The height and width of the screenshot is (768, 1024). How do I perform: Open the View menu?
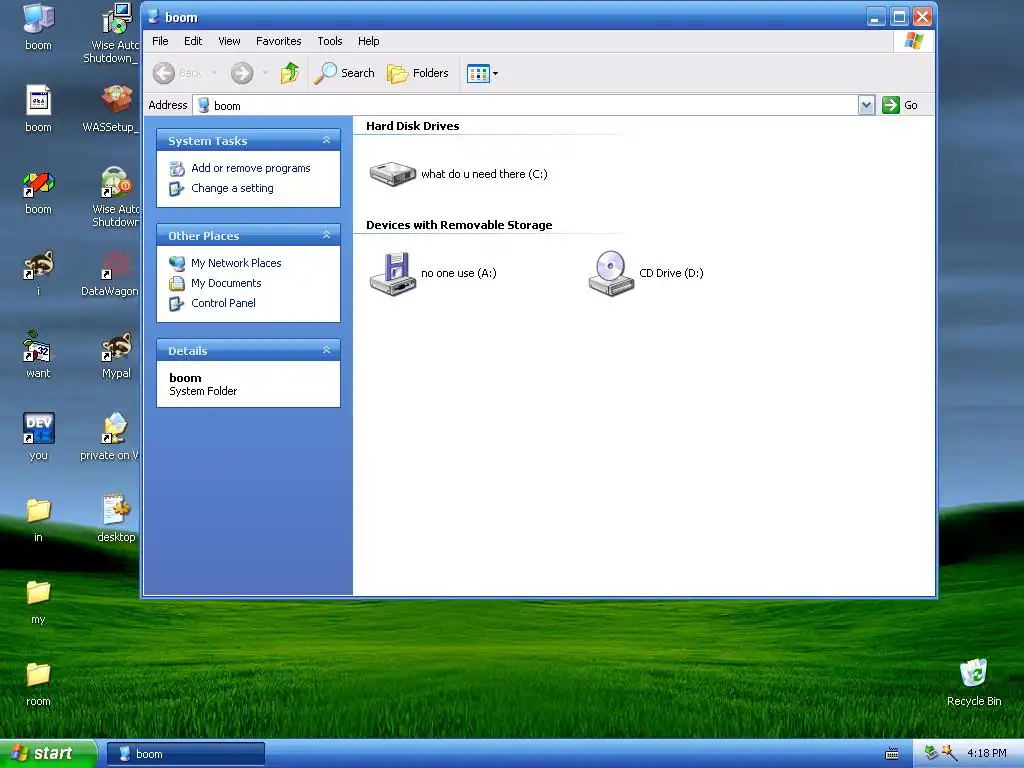click(x=229, y=41)
